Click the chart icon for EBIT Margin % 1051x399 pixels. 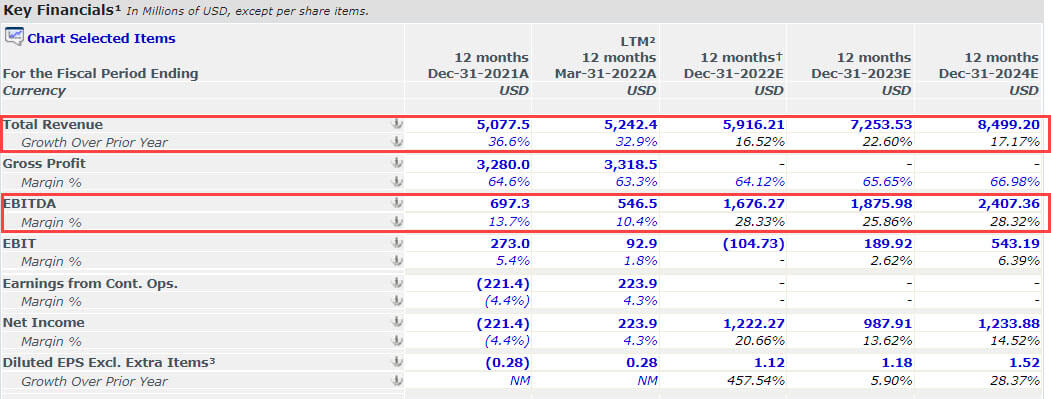click(x=397, y=261)
